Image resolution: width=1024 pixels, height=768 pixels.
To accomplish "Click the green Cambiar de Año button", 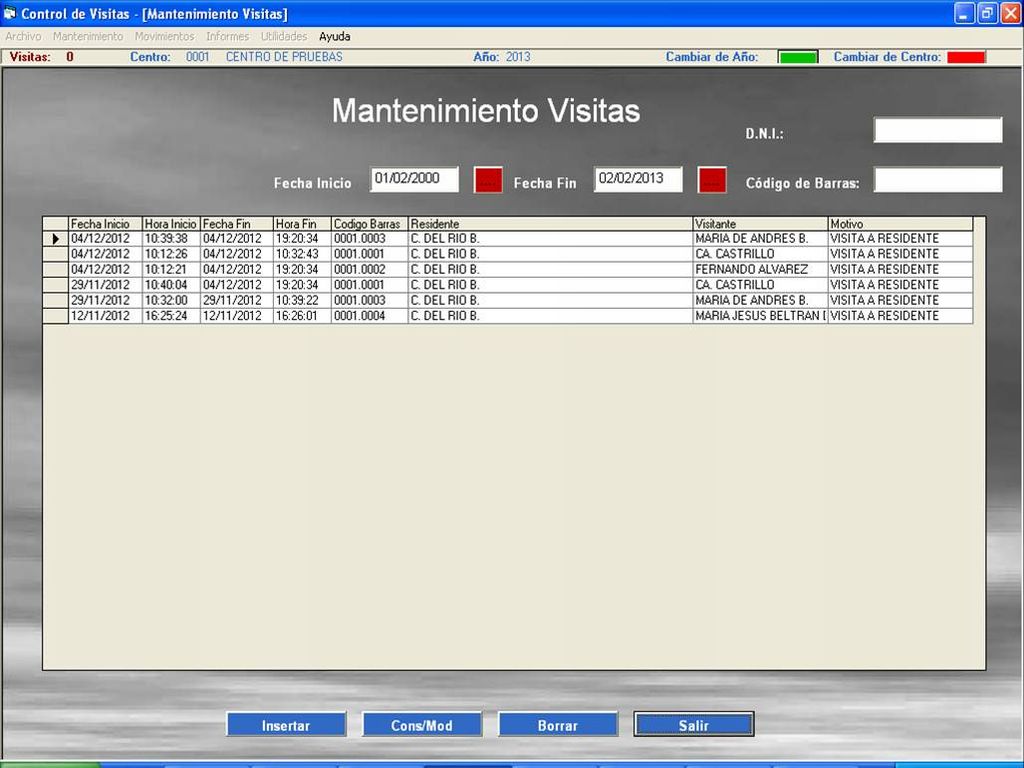I will tap(797, 57).
